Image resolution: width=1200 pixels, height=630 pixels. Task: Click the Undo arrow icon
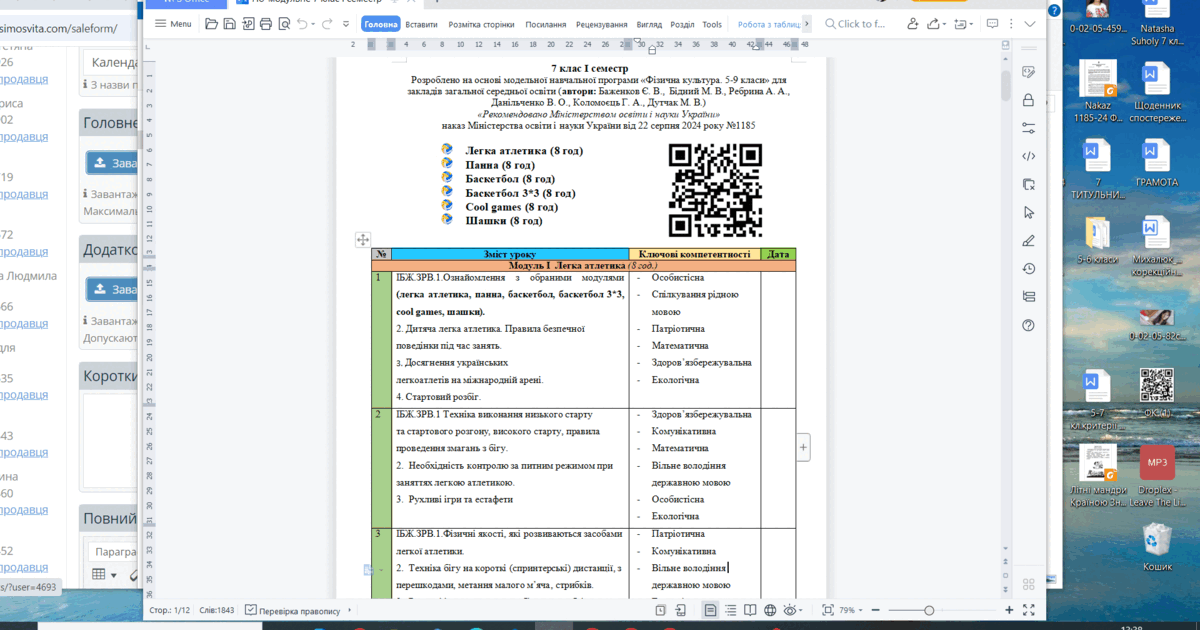(302, 24)
